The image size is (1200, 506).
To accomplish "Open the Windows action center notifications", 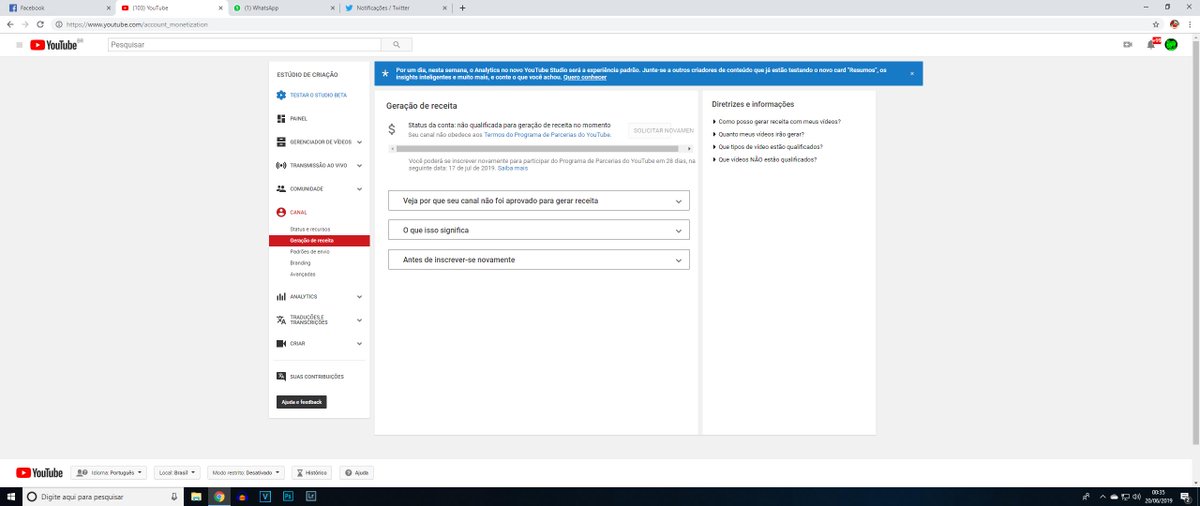I will [x=1186, y=496].
